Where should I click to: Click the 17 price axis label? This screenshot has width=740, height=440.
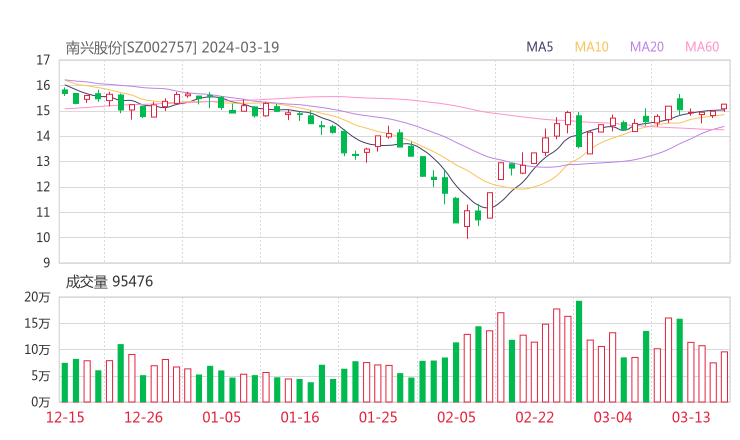[x=43, y=60]
